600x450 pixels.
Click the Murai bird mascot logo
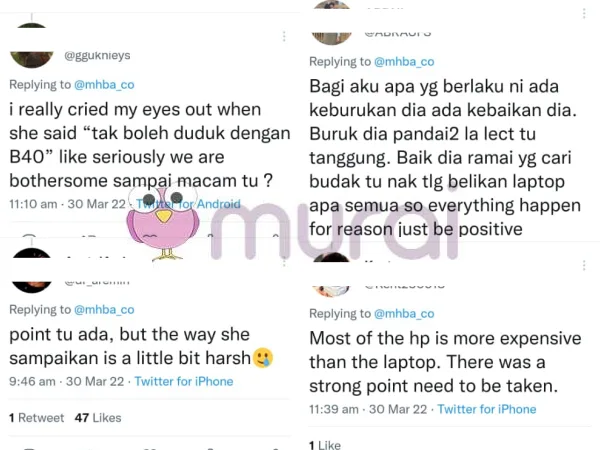164,222
